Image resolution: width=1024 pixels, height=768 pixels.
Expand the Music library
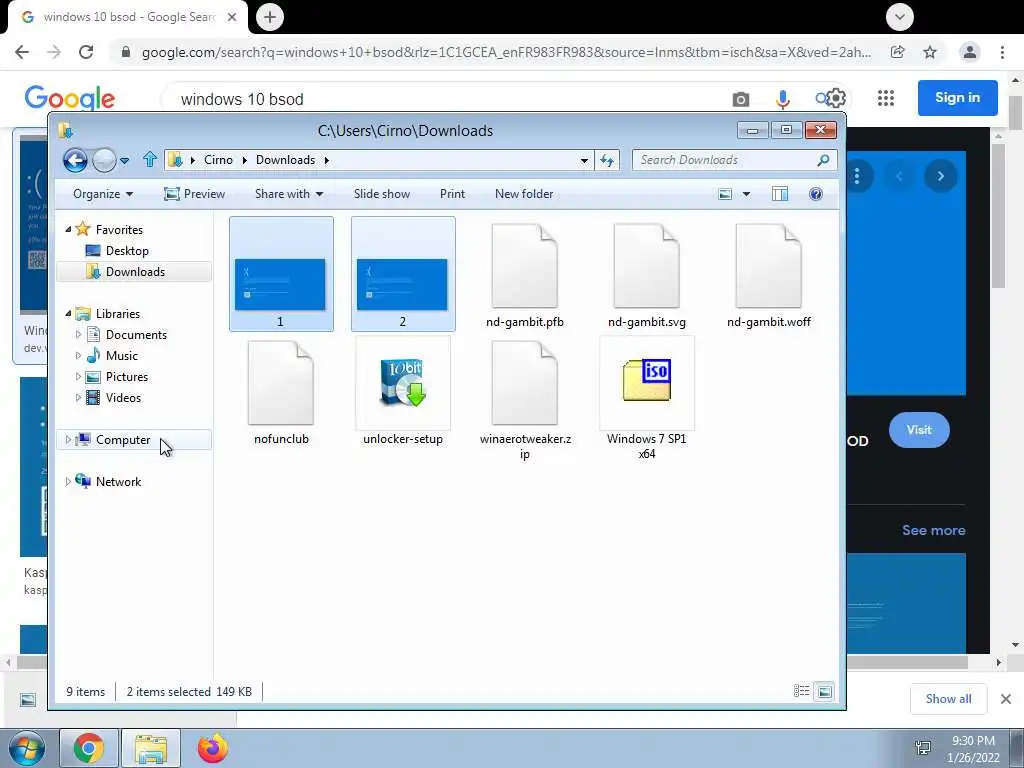click(78, 356)
